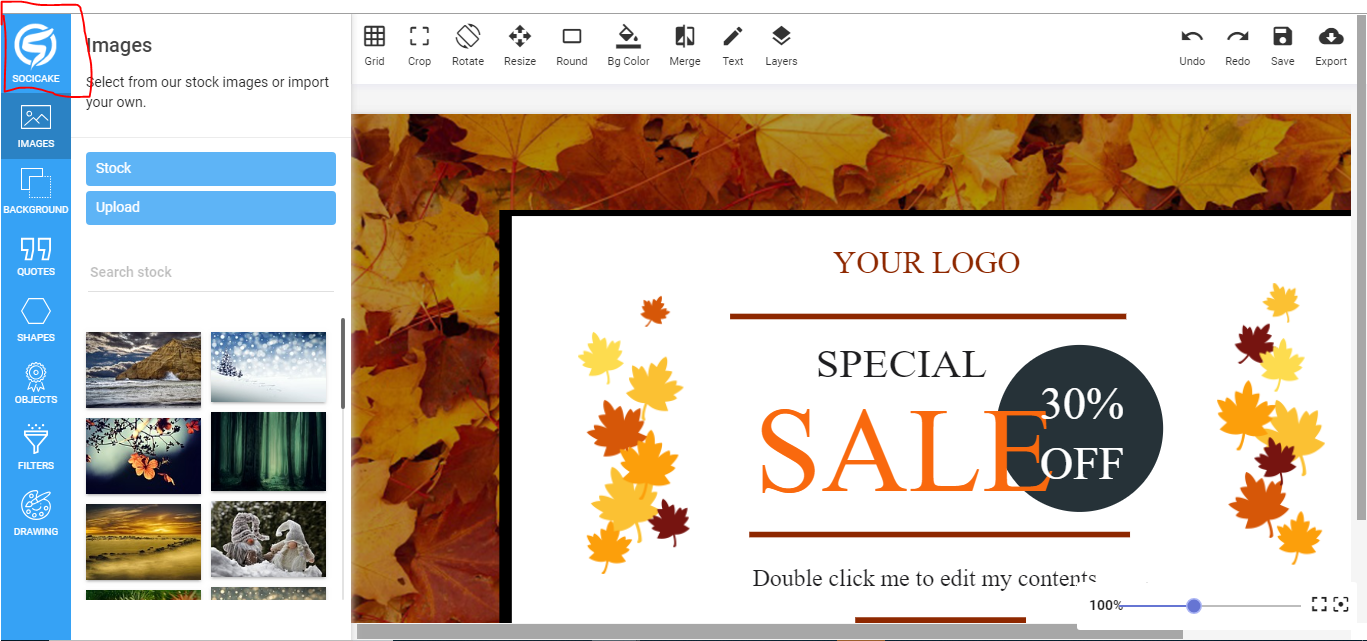Image resolution: width=1367 pixels, height=641 pixels.
Task: Pick the dark misty forest stock image
Action: click(x=268, y=451)
